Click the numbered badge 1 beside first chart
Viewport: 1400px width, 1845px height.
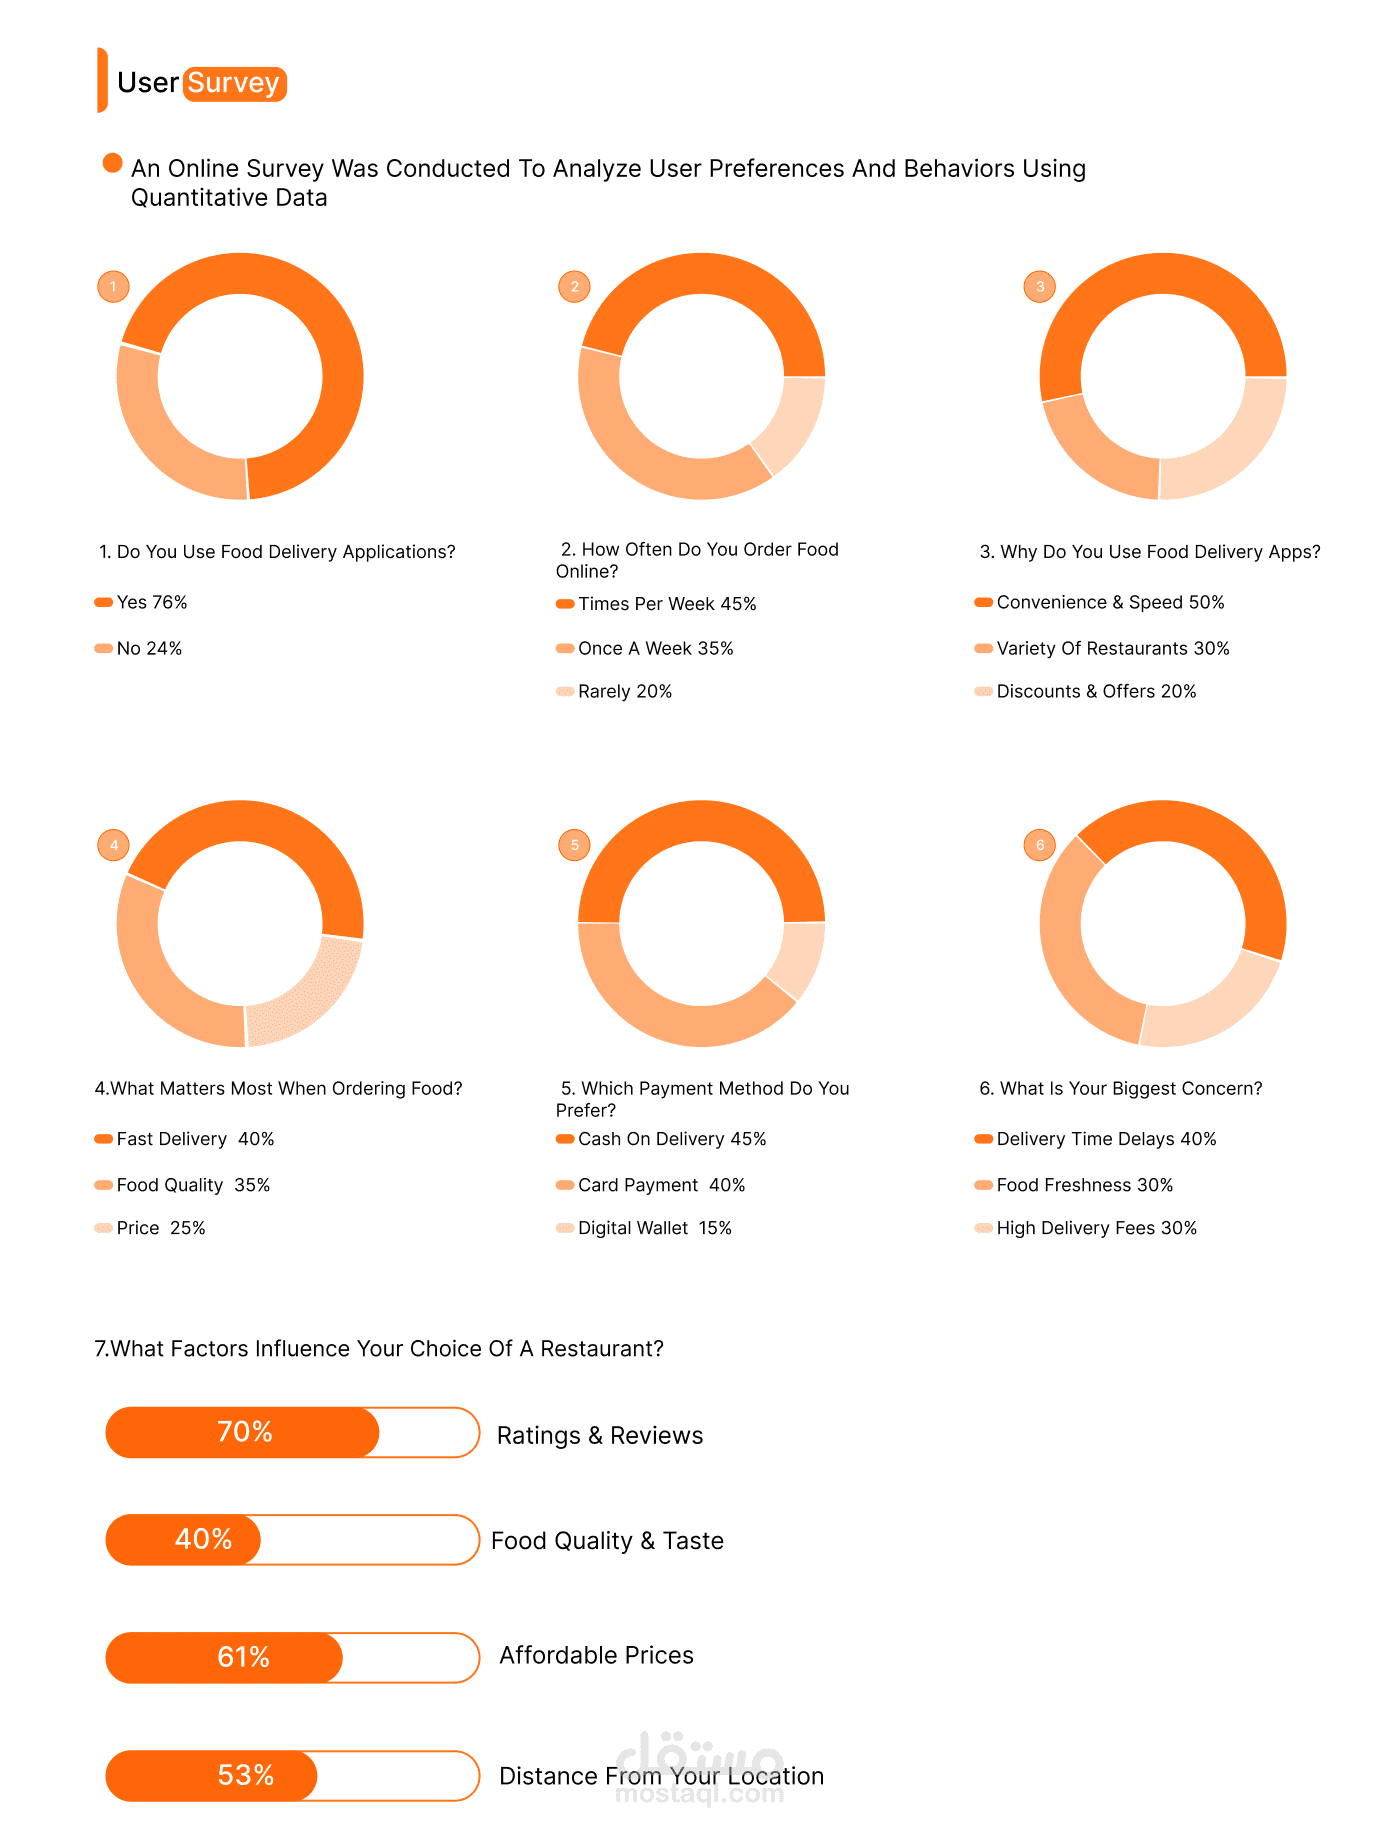coord(113,287)
